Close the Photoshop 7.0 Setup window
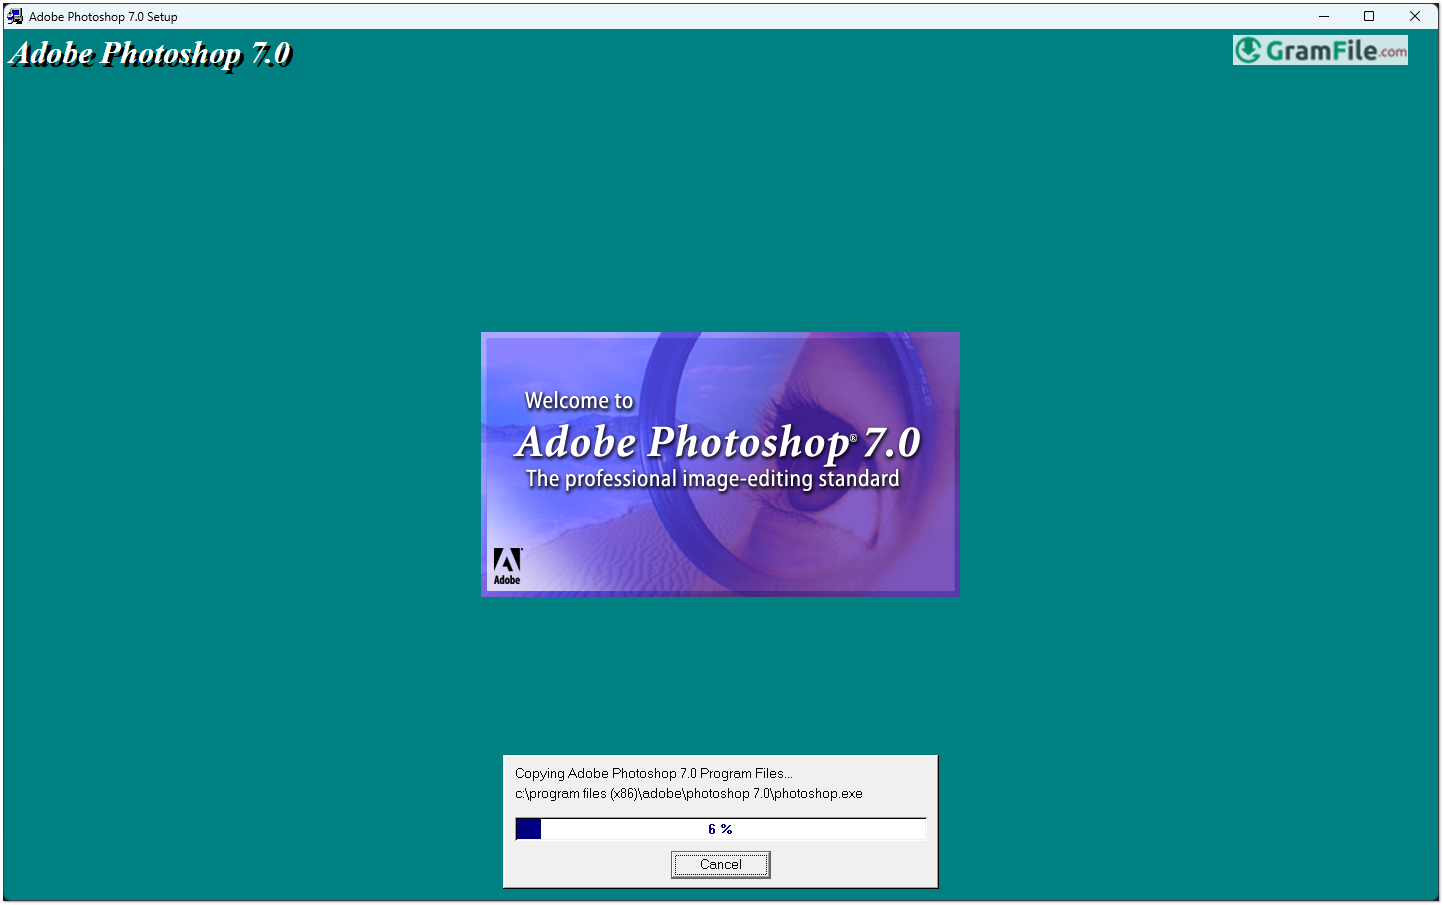1443x905 pixels. pyautogui.click(x=1415, y=16)
